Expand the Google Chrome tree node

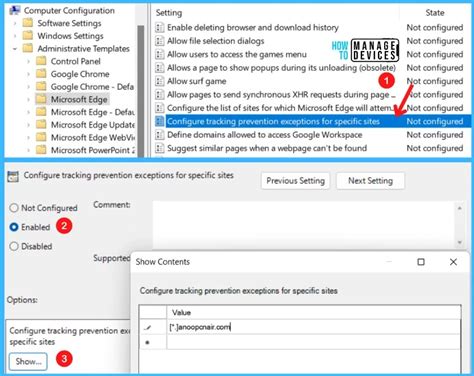(28, 74)
